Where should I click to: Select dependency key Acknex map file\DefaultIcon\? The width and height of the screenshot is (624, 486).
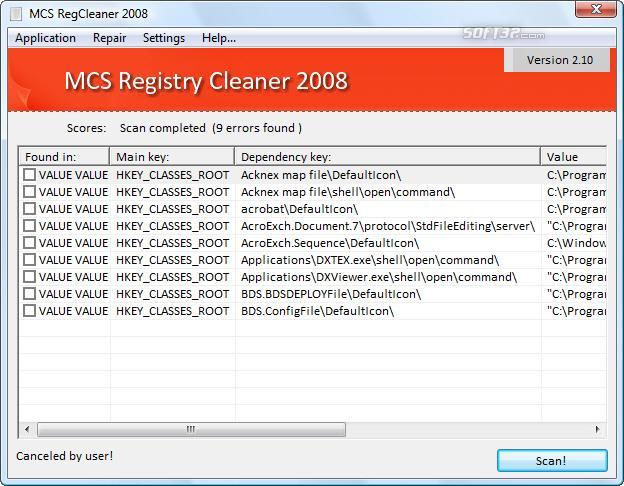pos(321,175)
